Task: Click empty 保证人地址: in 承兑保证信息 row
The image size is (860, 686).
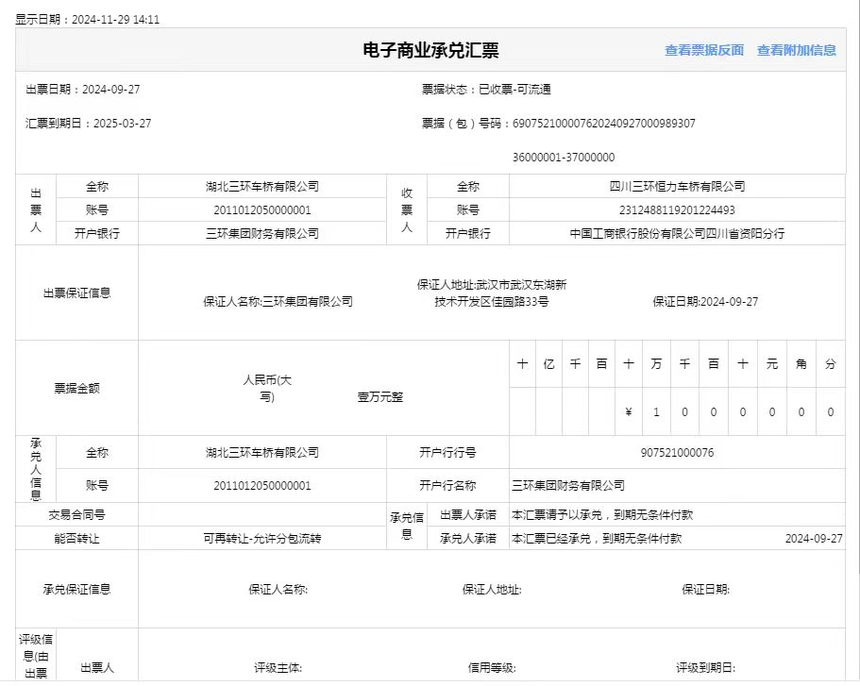Action: 491,589
